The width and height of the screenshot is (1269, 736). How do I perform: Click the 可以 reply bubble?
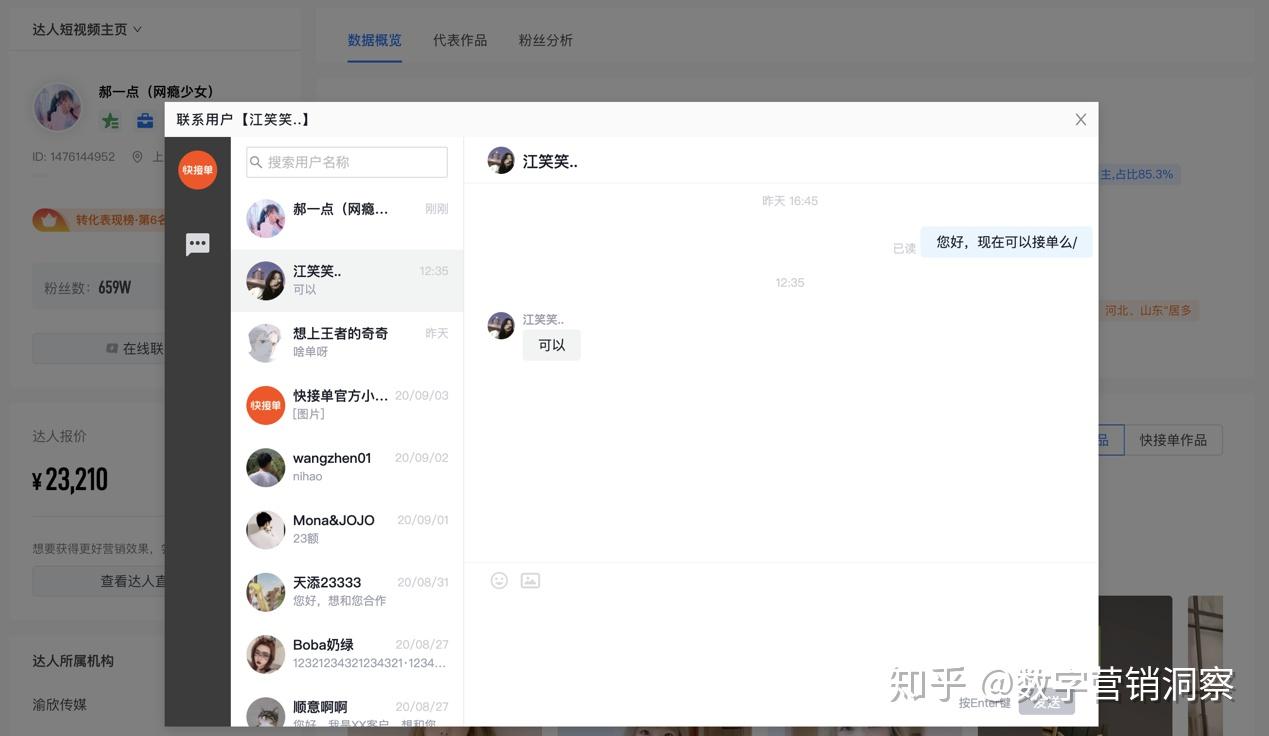pos(551,345)
